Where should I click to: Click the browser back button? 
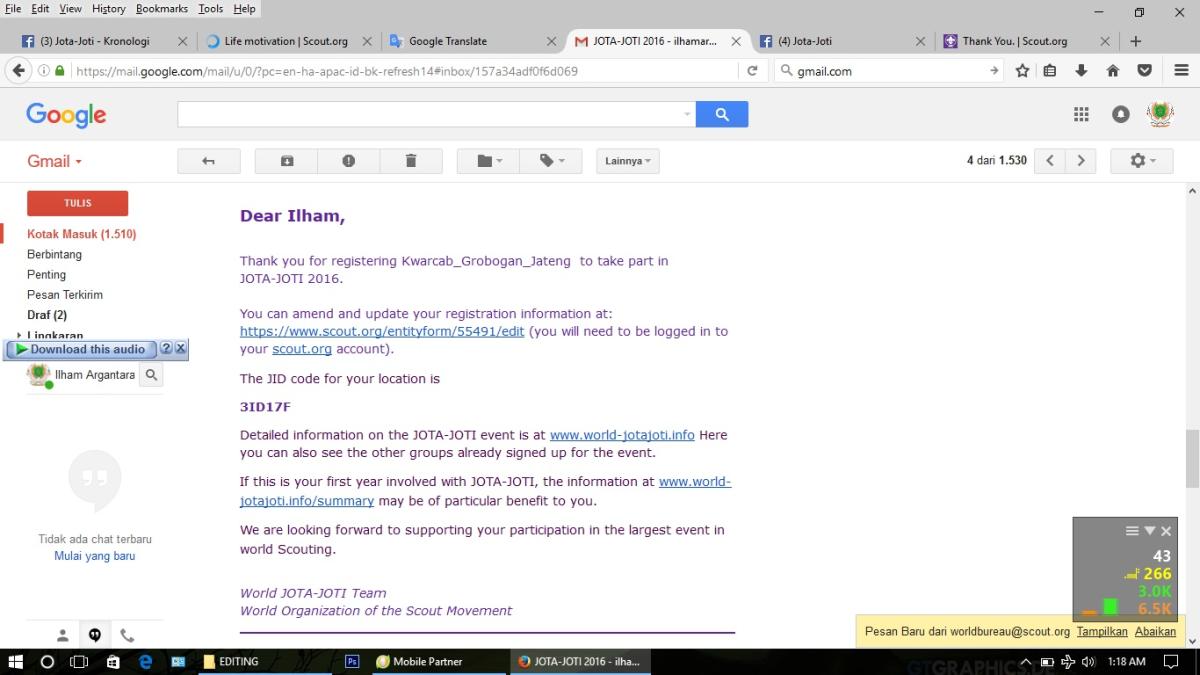click(18, 71)
